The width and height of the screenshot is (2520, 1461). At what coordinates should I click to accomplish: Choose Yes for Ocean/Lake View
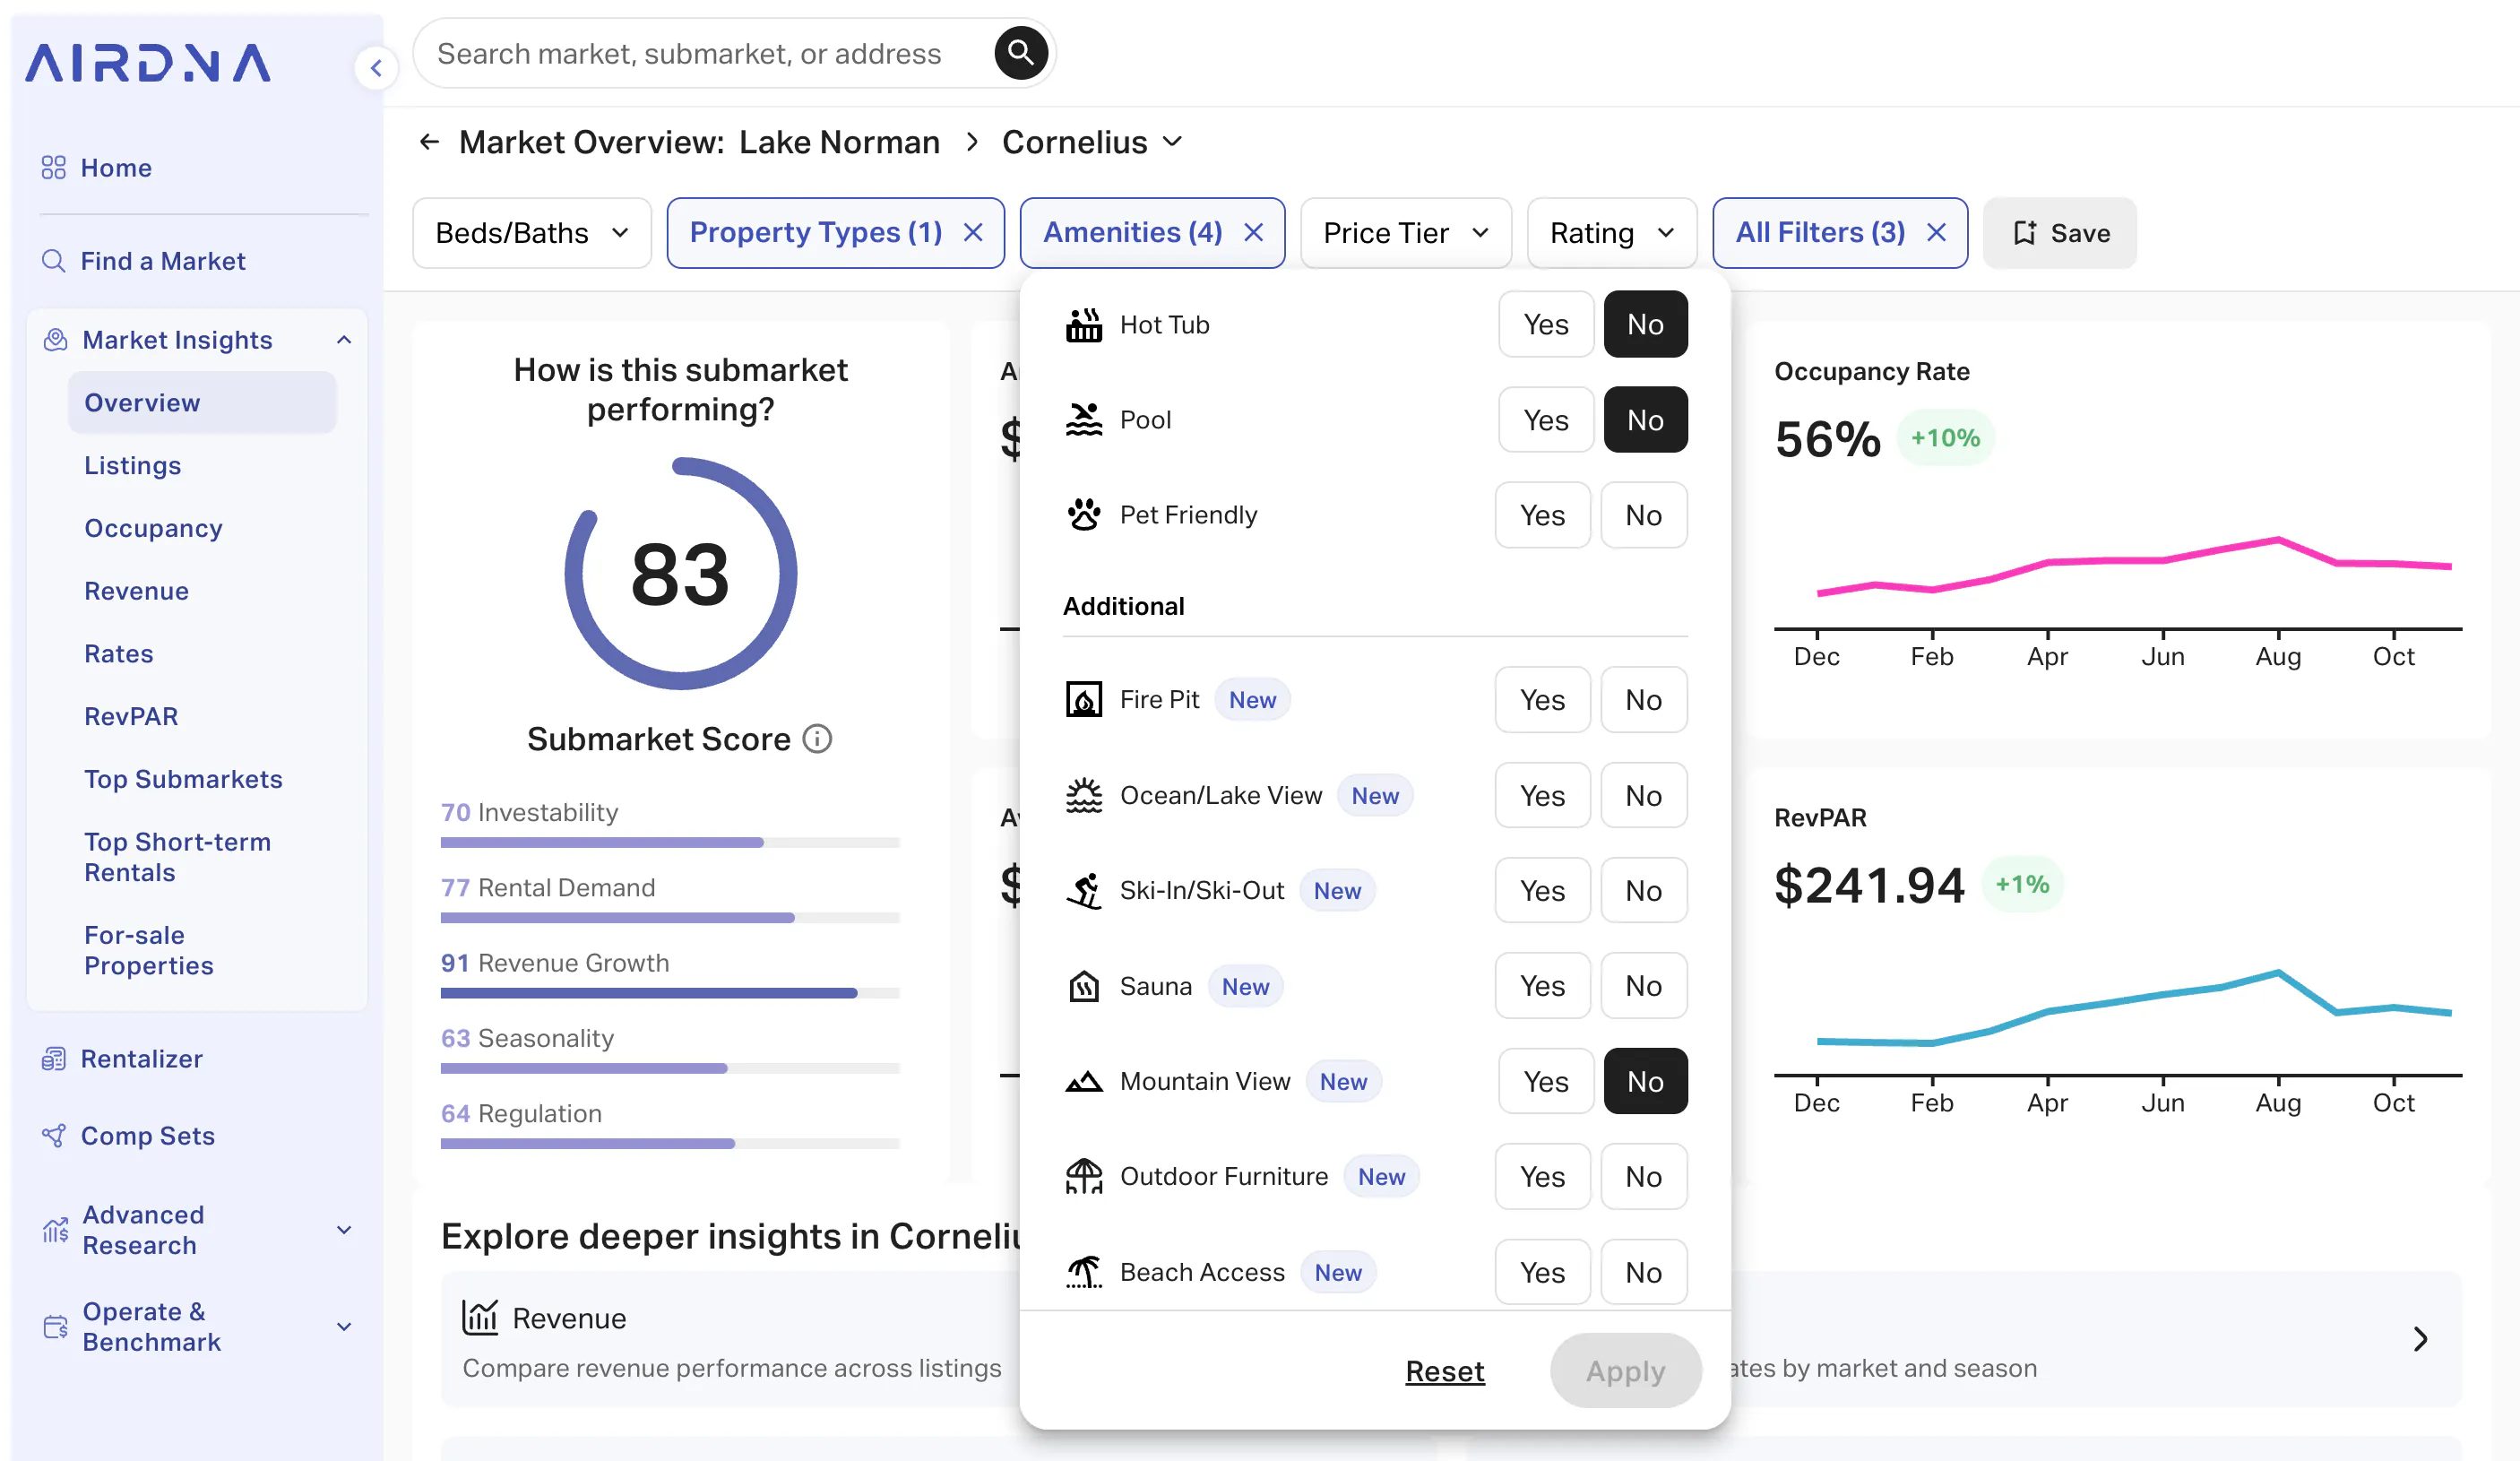1542,796
